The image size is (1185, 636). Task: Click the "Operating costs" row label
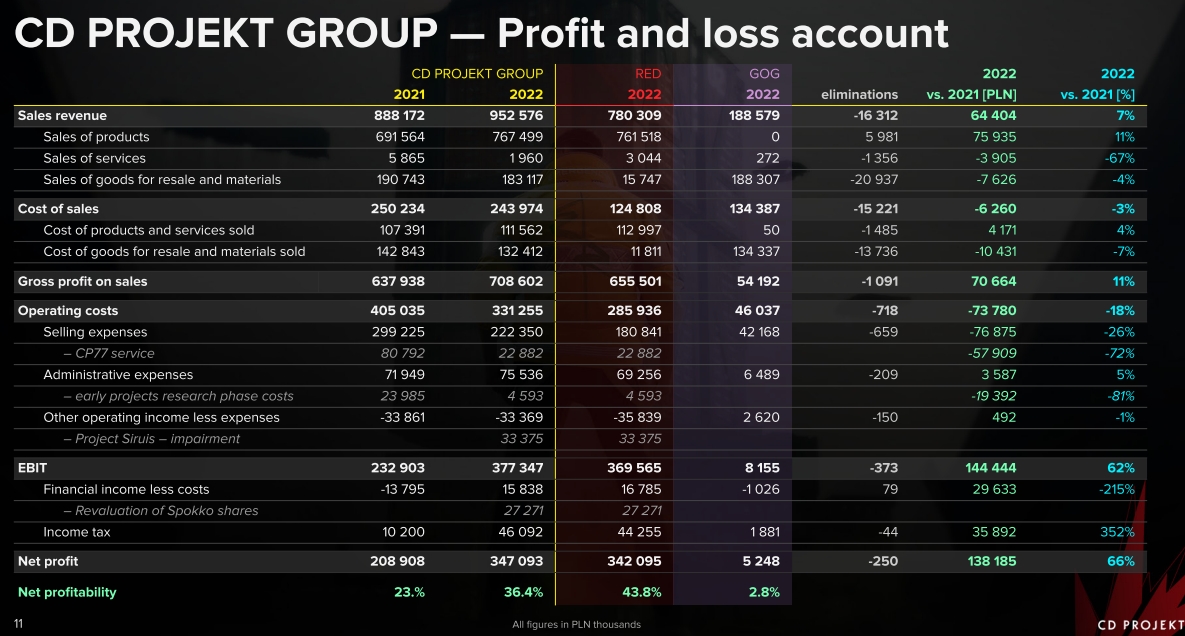pyautogui.click(x=68, y=311)
